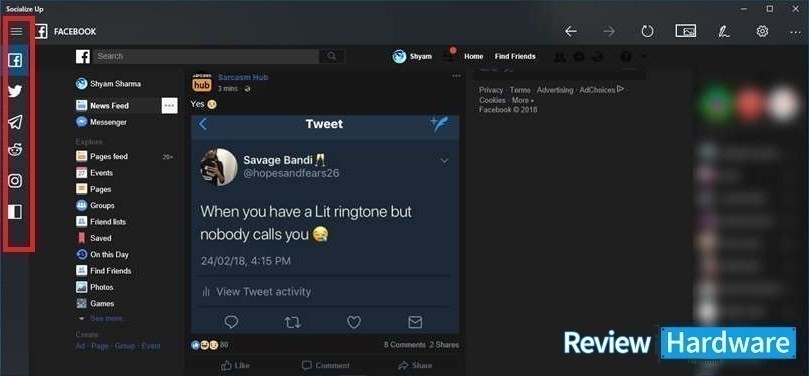Open Games in the Explore list
This screenshot has width=809, height=376.
click(x=95, y=304)
